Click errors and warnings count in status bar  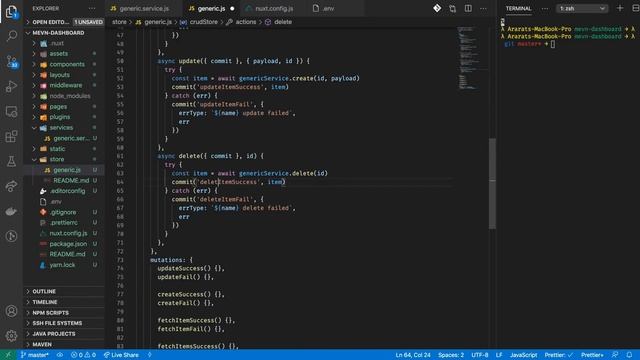coord(83,355)
